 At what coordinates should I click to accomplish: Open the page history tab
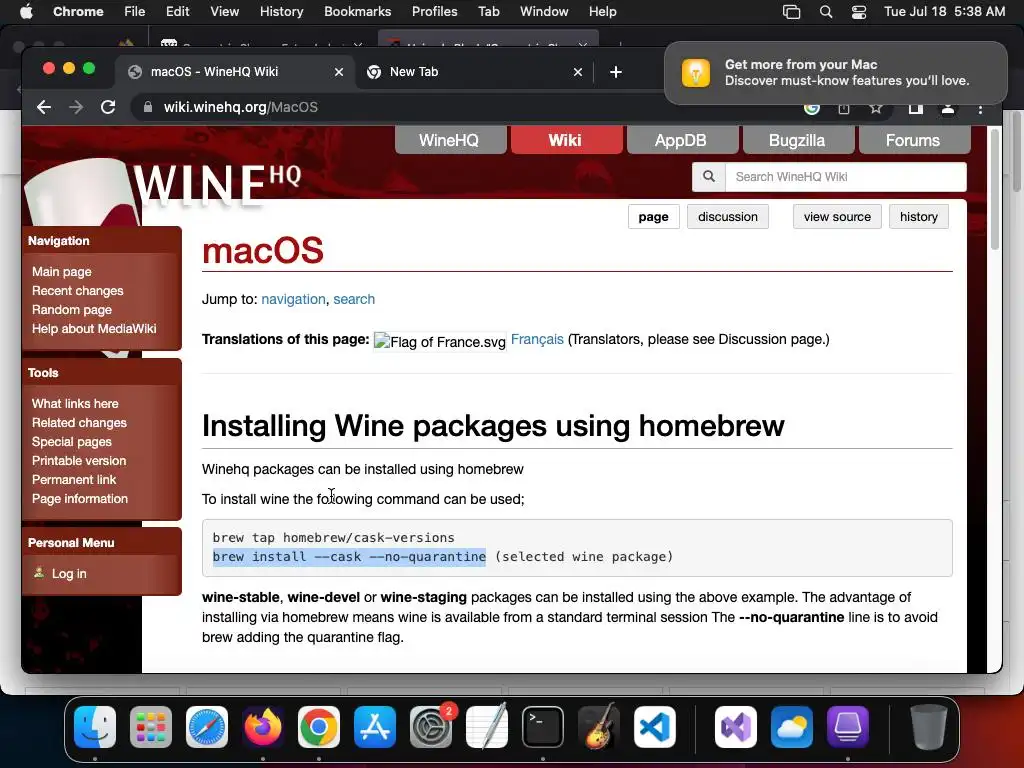tap(918, 217)
